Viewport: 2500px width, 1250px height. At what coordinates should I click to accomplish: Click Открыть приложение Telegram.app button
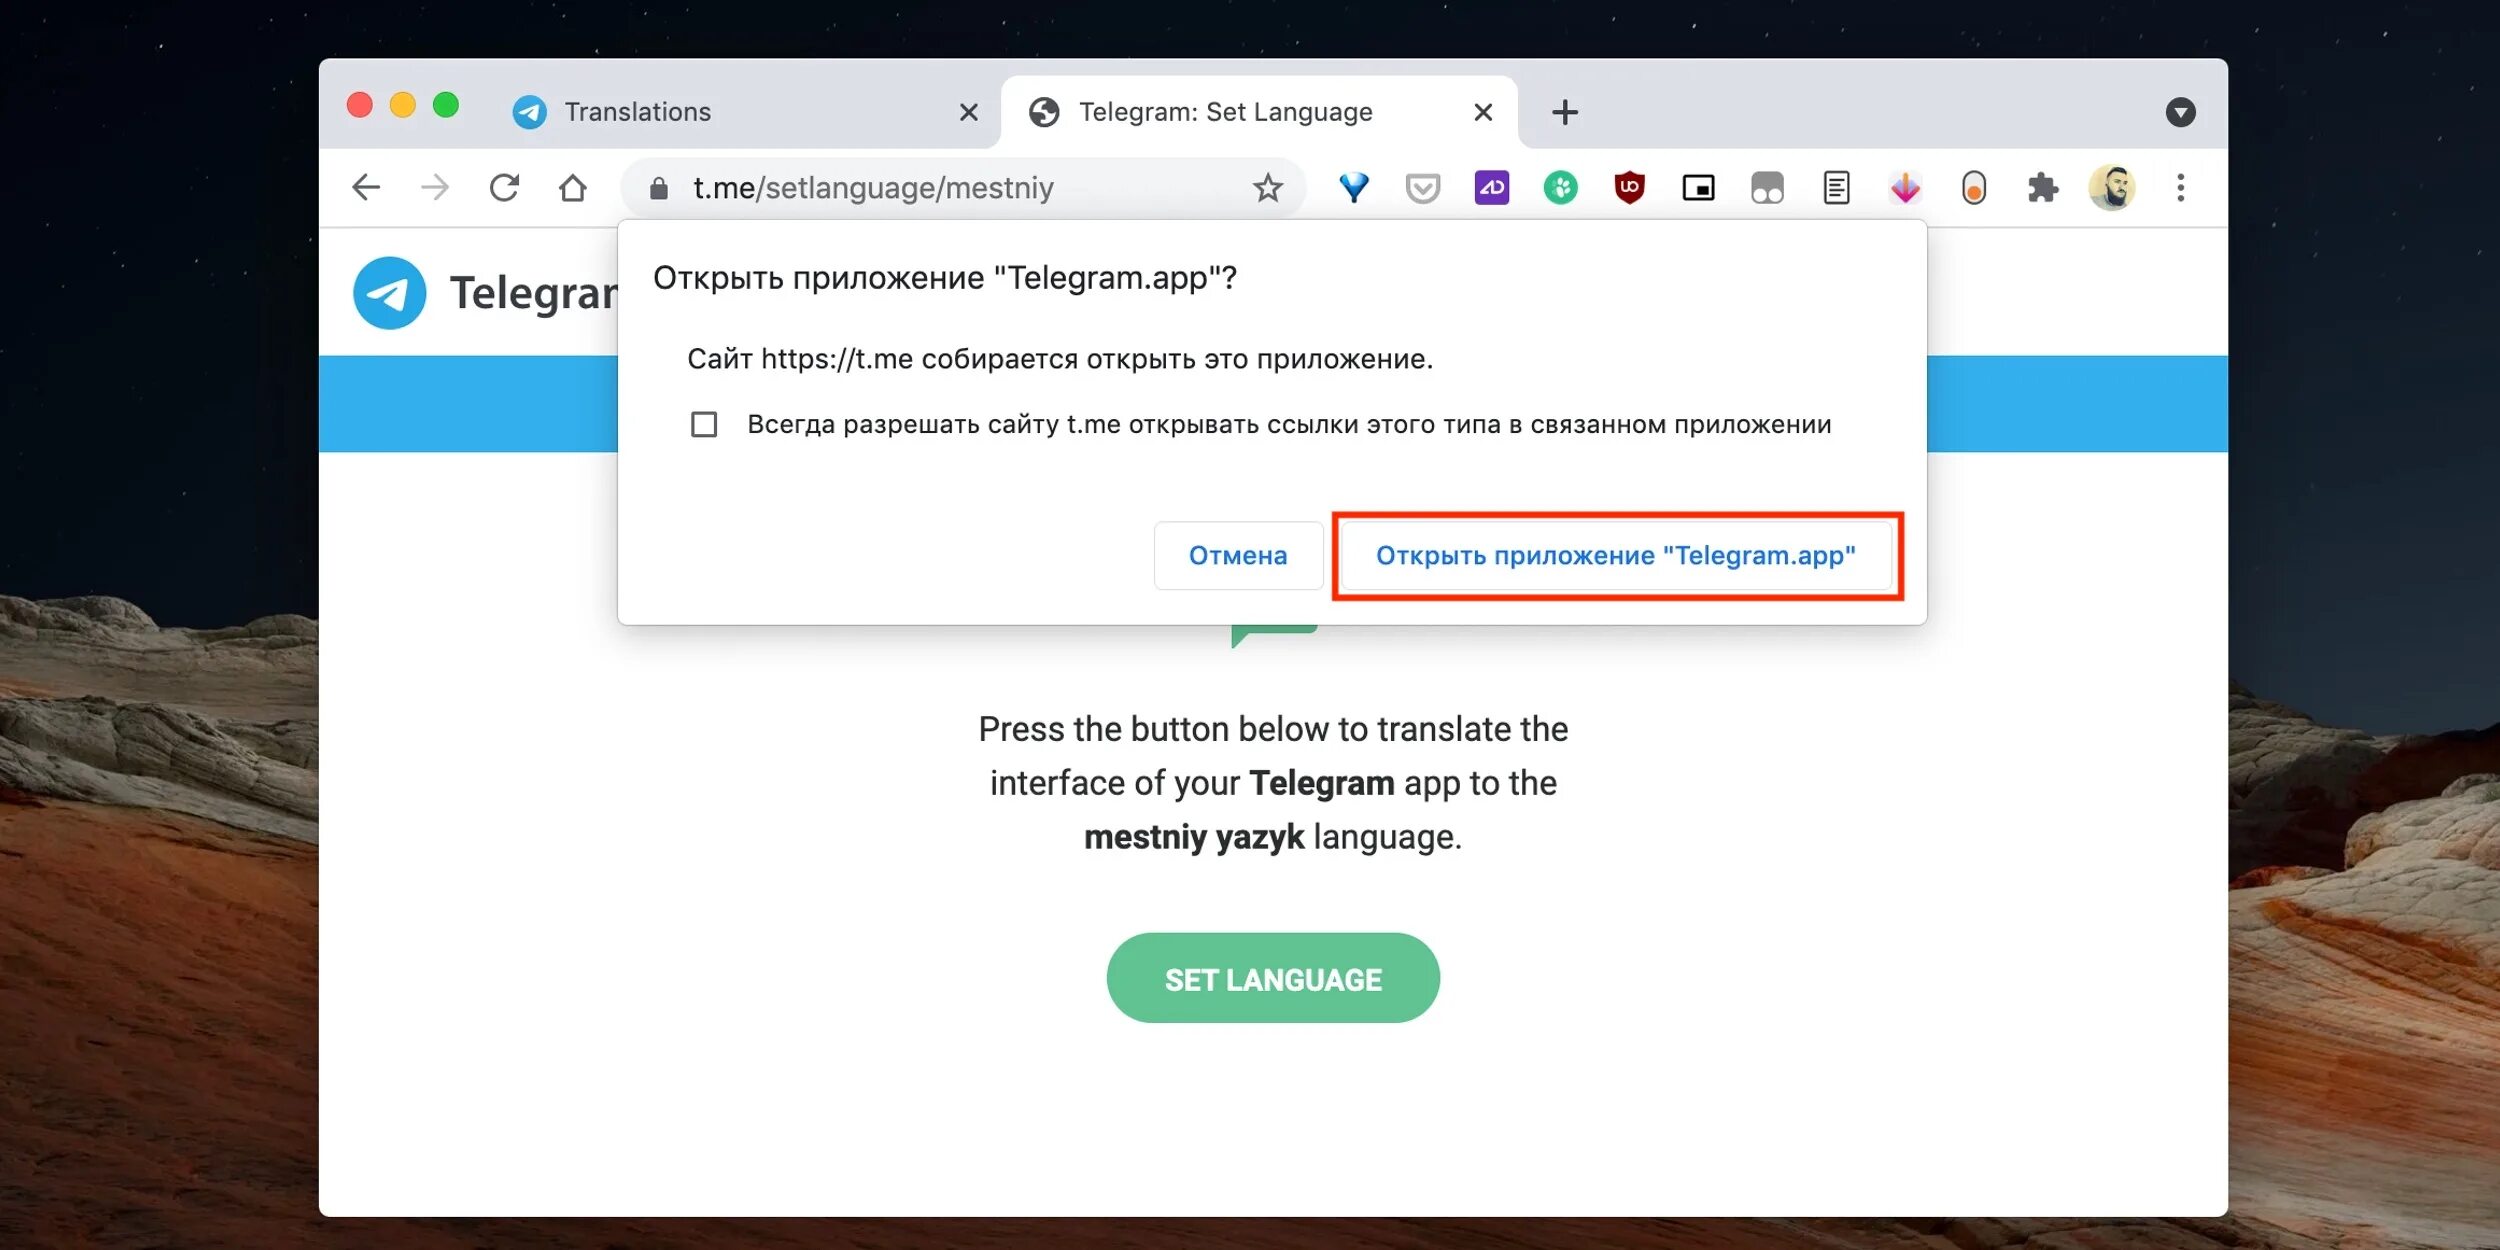(x=1615, y=555)
